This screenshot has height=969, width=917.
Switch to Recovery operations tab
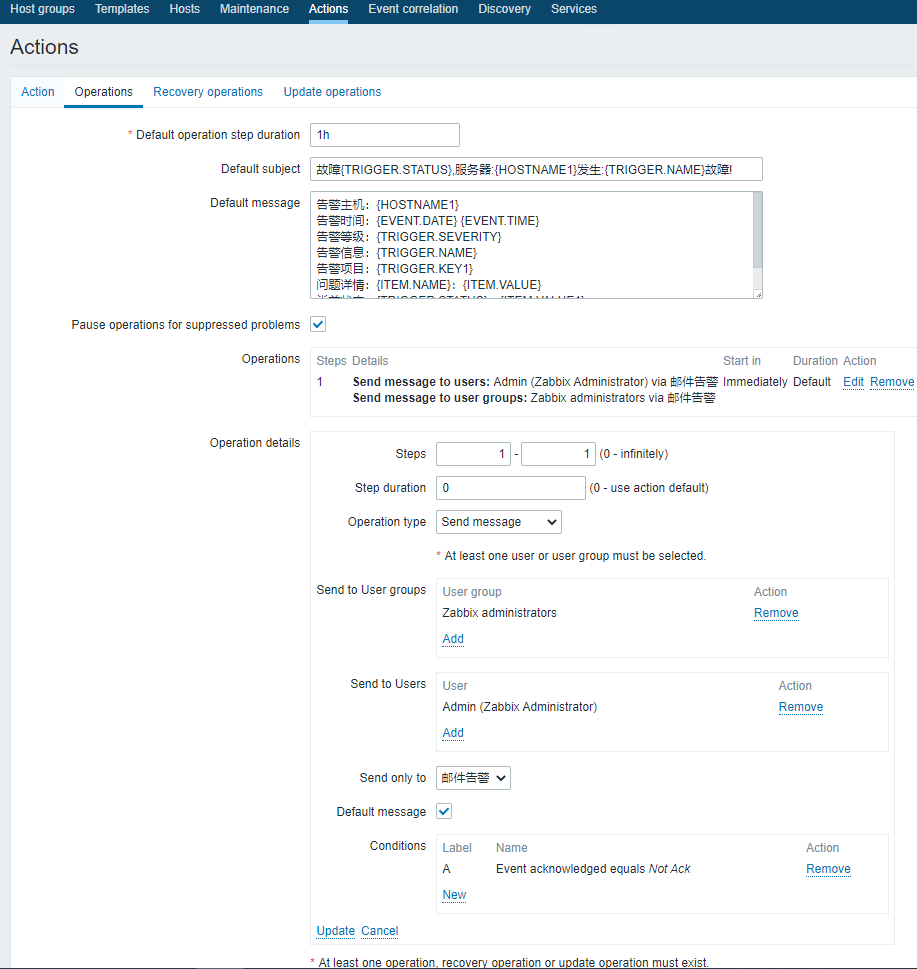point(208,92)
